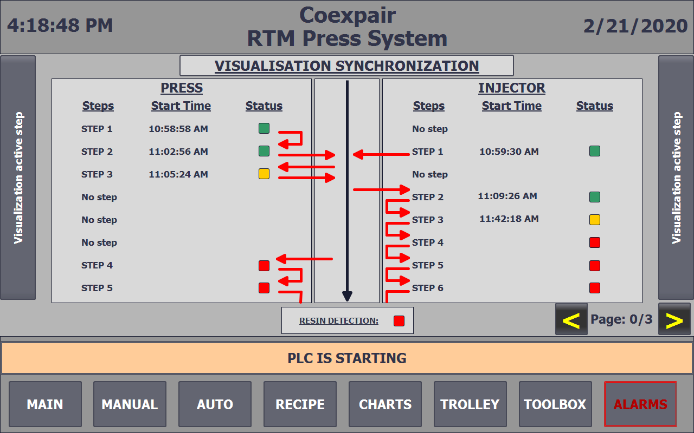694x433 pixels.
Task: Open the left Visualization active step panel
Action: (18, 178)
